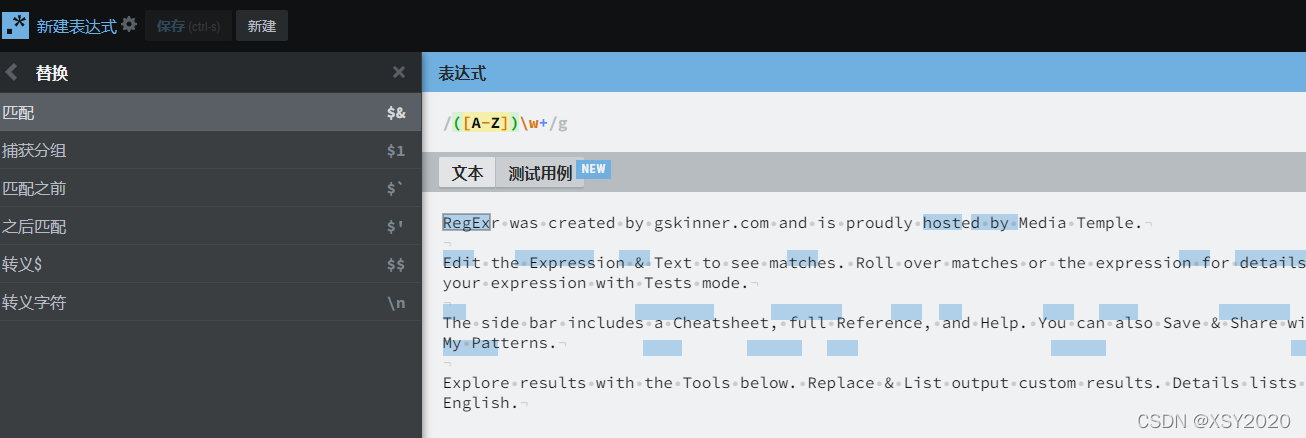
Task: Click into the regex expression field
Action: point(864,123)
